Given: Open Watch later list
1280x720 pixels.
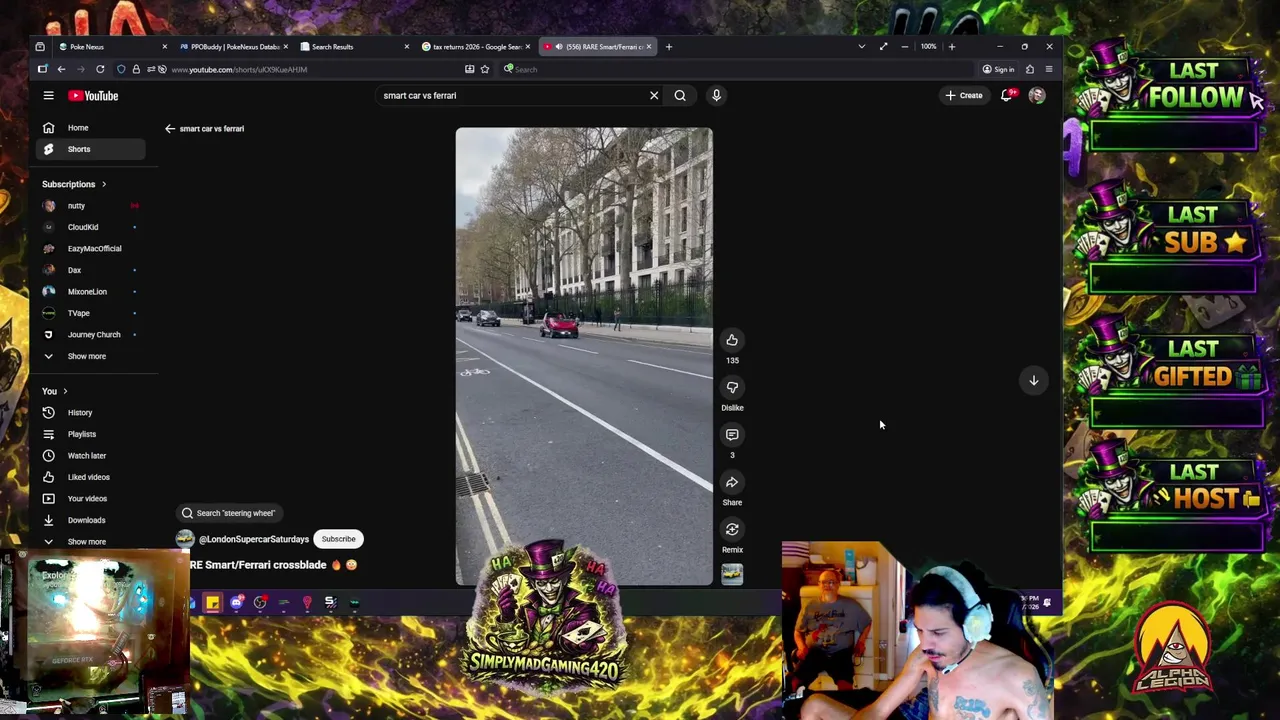Looking at the screenshot, I should pos(91,455).
